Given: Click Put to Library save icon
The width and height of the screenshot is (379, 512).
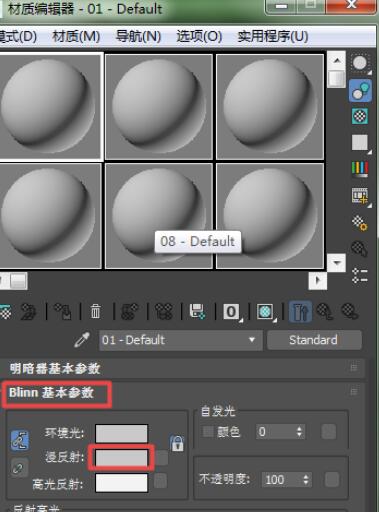Looking at the screenshot, I should point(197,312).
